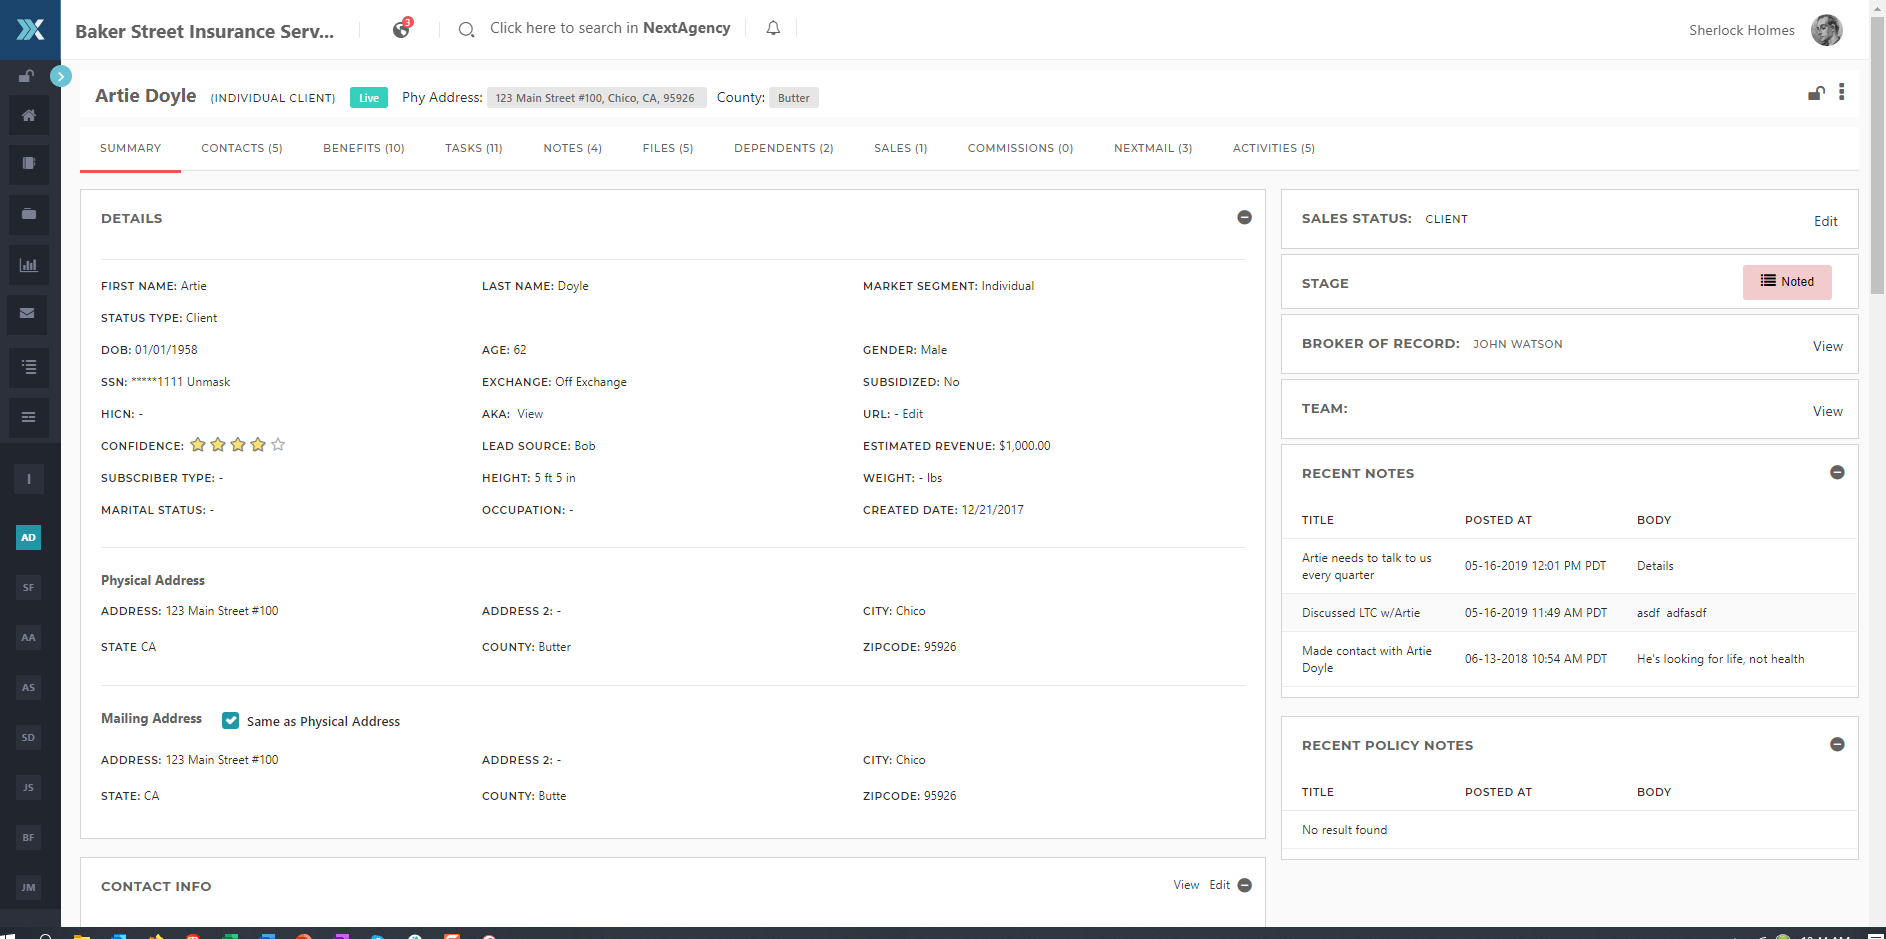Expand the sidebar with the teal arrow

[61, 76]
